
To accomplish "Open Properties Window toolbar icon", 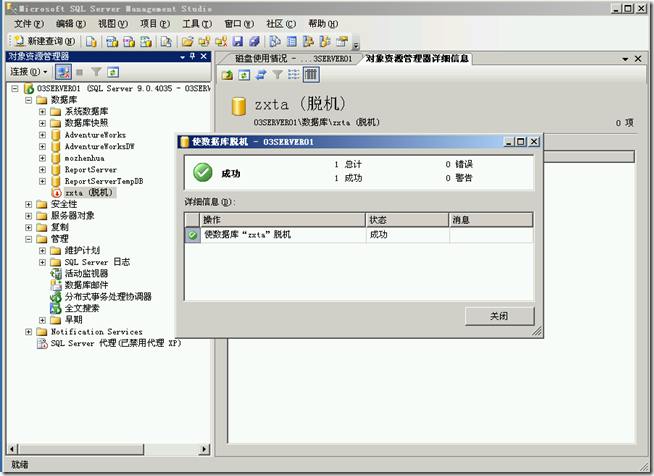I will (x=342, y=41).
